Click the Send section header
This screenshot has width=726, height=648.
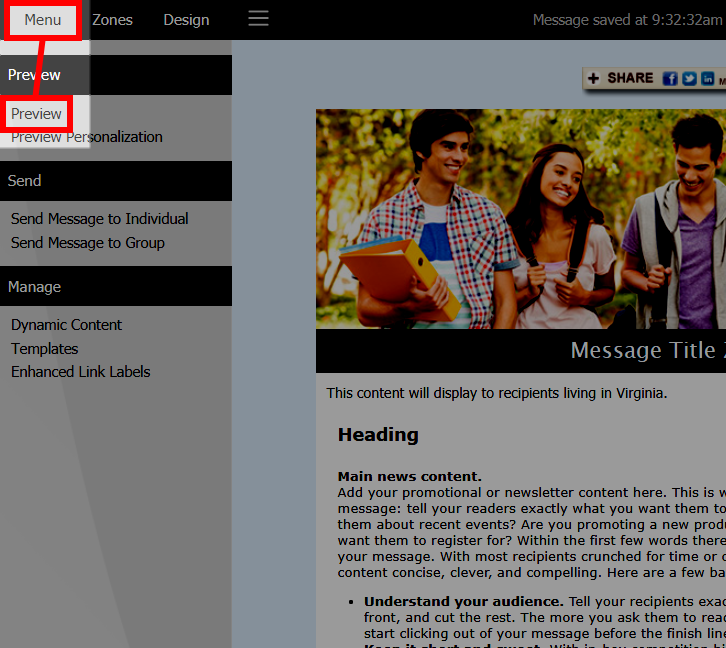point(116,181)
